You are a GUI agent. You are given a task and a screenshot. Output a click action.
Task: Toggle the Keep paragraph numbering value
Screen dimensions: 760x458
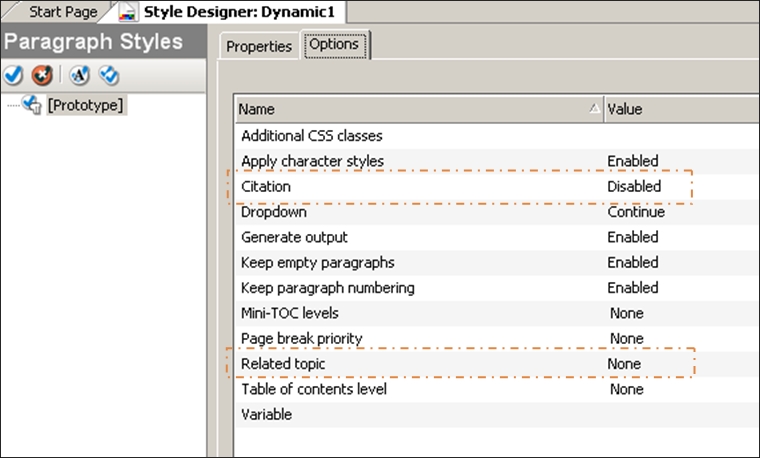click(x=632, y=288)
